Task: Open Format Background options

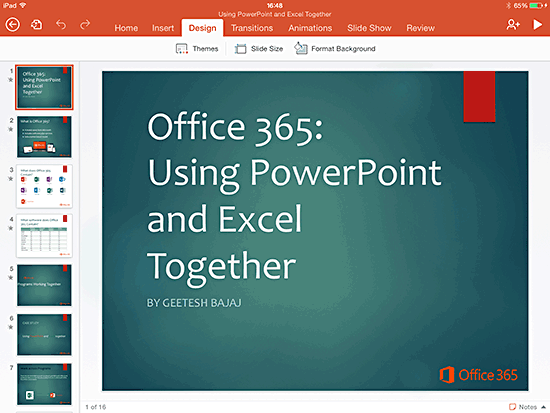Action: (x=335, y=48)
